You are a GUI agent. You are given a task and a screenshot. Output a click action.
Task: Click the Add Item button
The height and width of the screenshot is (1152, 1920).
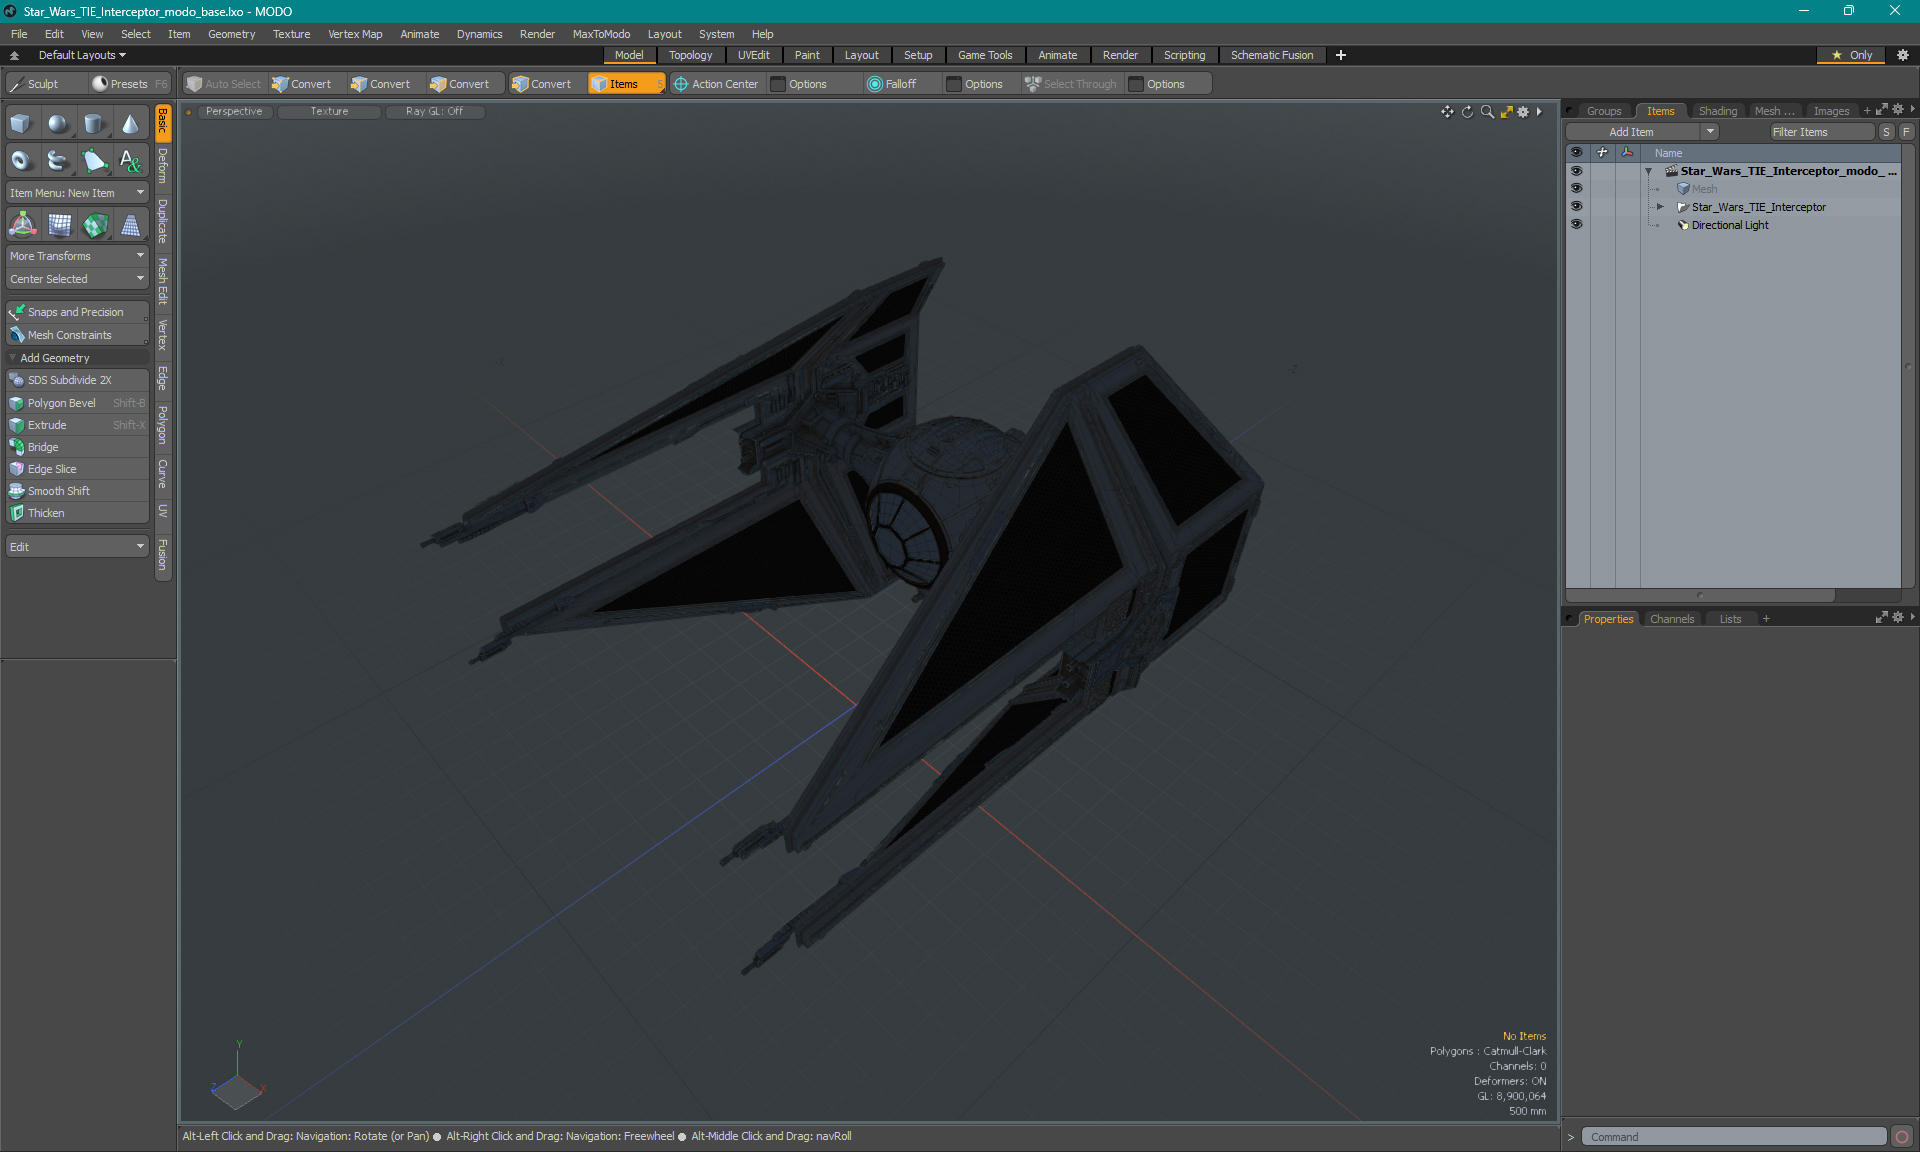[x=1633, y=132]
